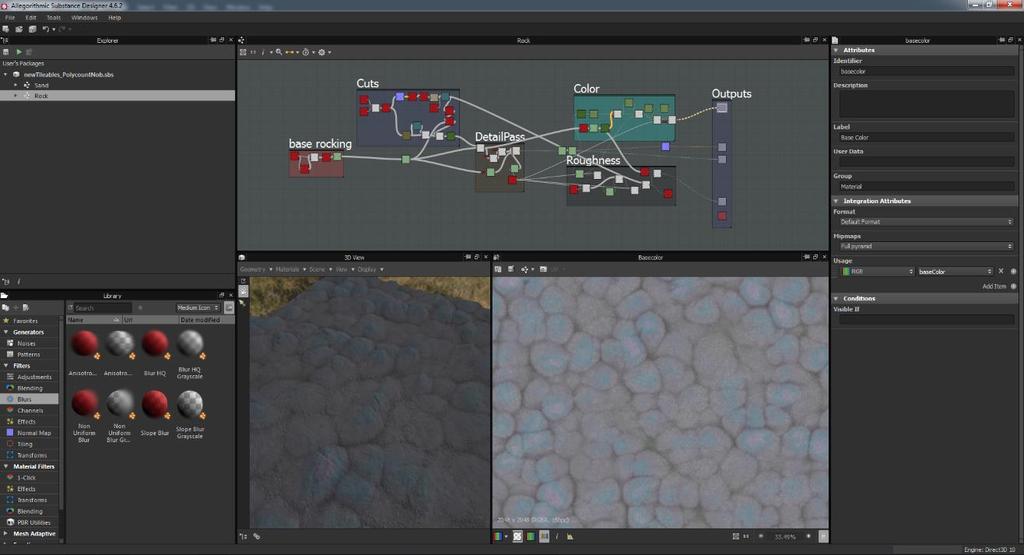Click the link icon at 3D view bottom

pyautogui.click(x=257, y=536)
